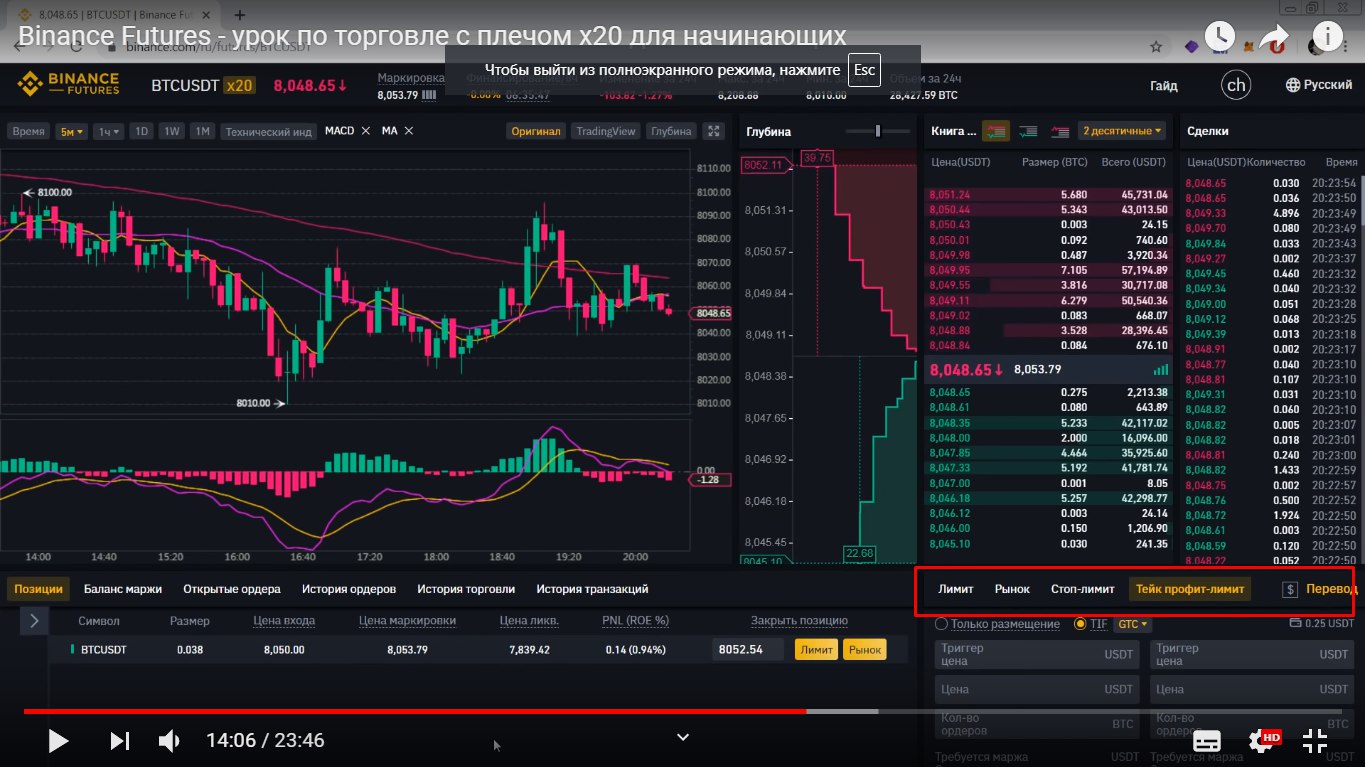This screenshot has width=1365, height=767.
Task: Expand chart to fullscreen icon
Action: 713,131
